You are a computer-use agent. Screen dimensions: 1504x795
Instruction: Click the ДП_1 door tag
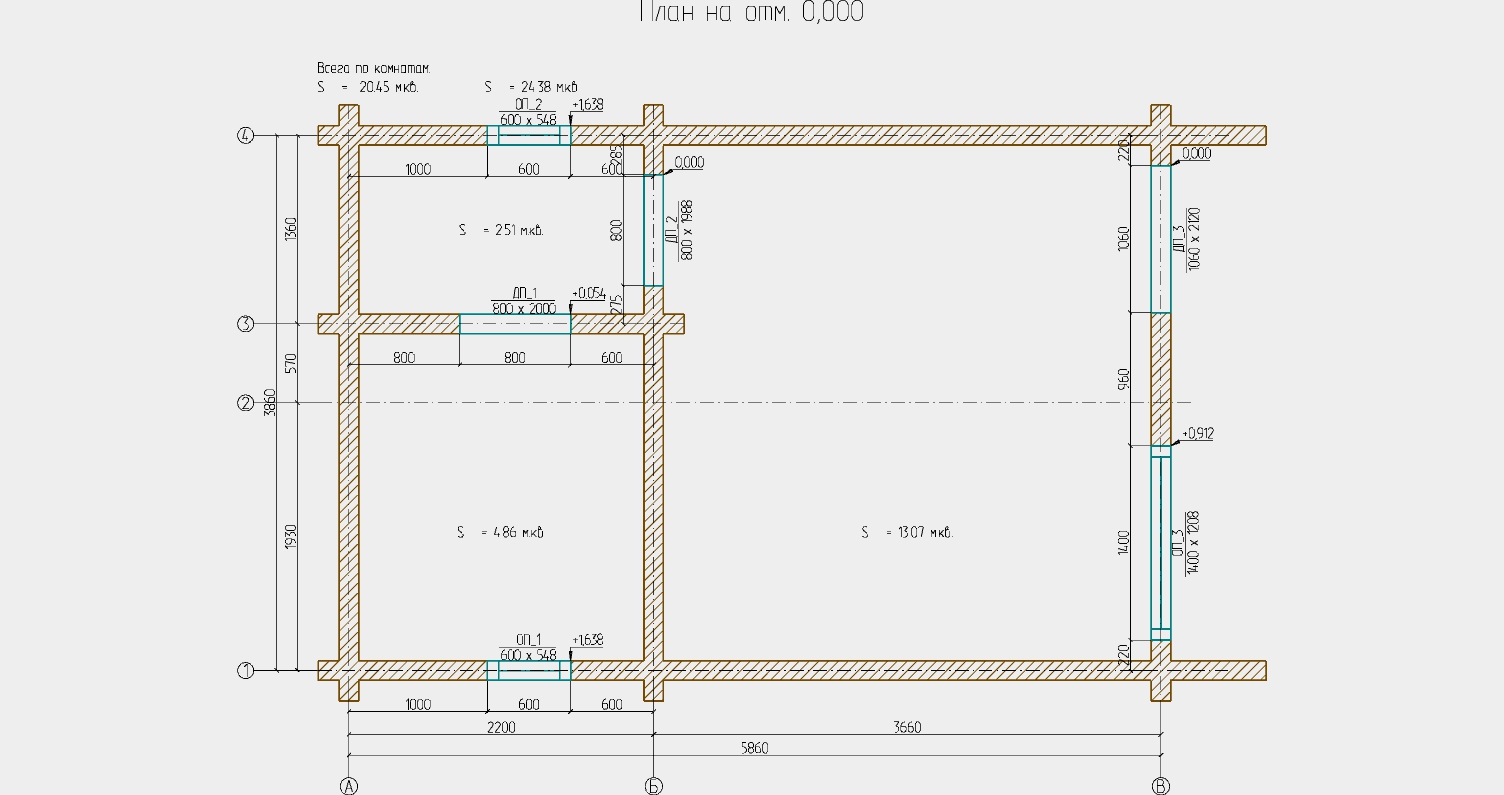tap(525, 292)
